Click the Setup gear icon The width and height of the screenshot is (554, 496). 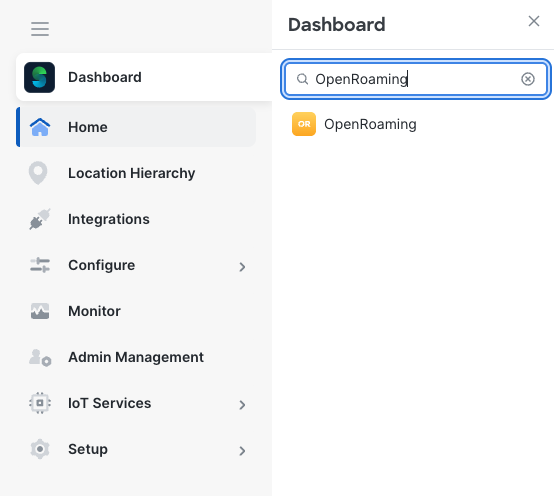pos(40,449)
